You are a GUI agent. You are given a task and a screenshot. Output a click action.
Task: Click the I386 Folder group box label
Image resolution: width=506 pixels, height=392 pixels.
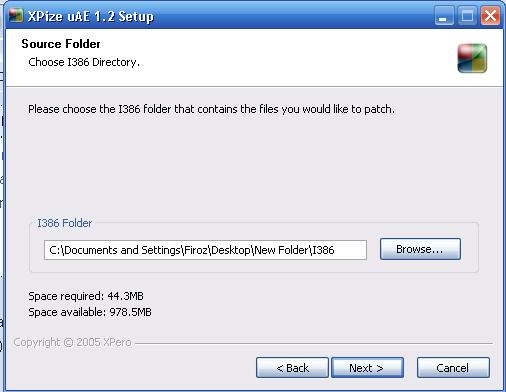click(64, 223)
